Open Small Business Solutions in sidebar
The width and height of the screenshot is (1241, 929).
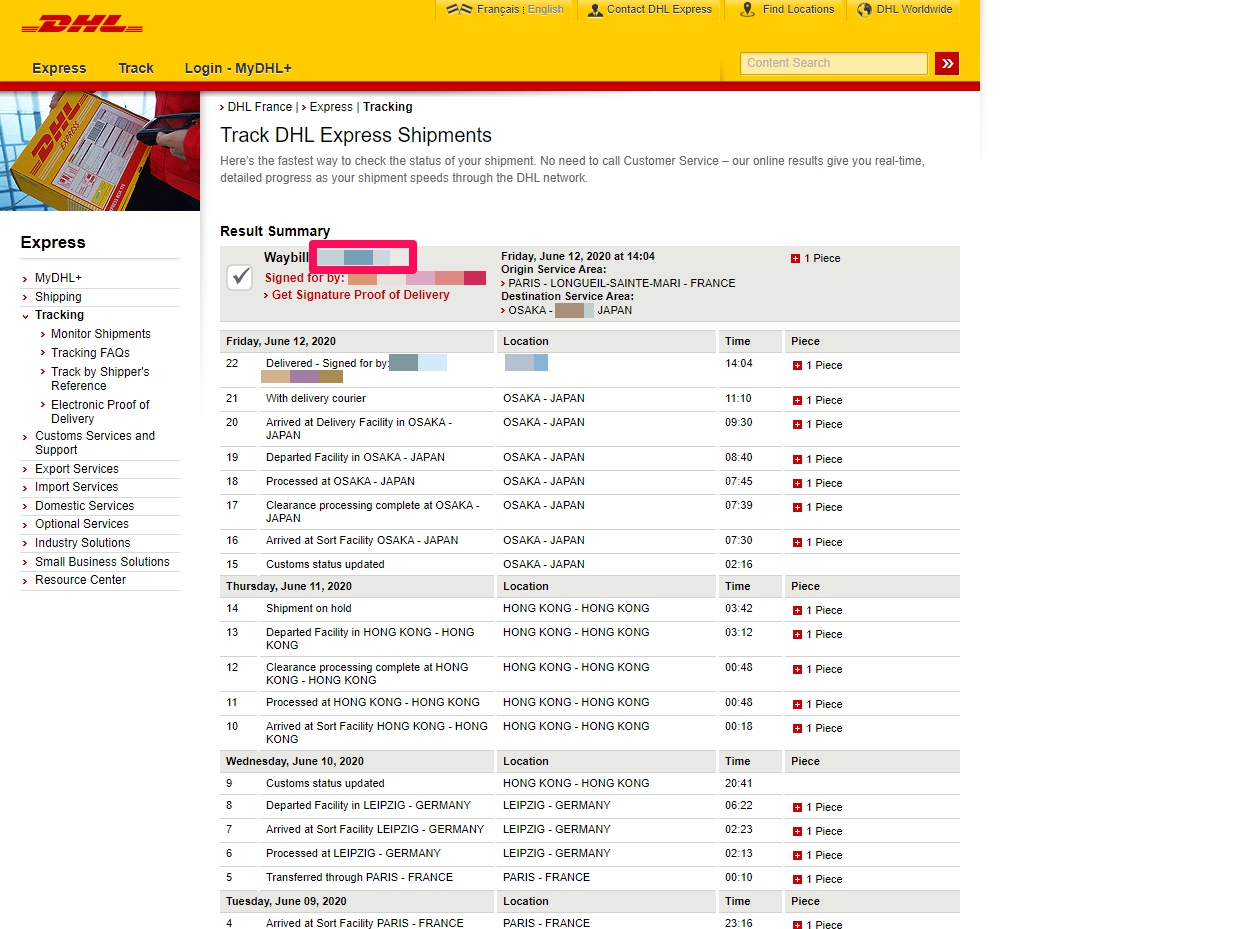[x=102, y=562]
